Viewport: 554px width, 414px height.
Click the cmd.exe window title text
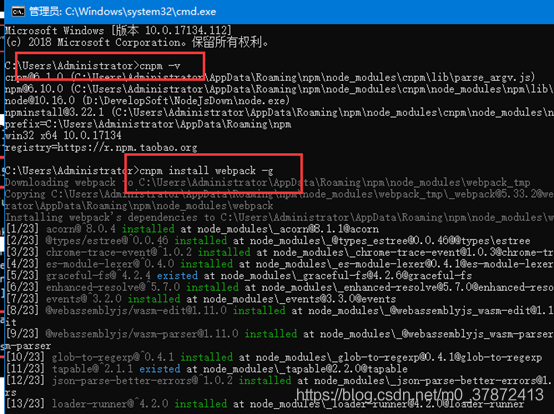123,12
